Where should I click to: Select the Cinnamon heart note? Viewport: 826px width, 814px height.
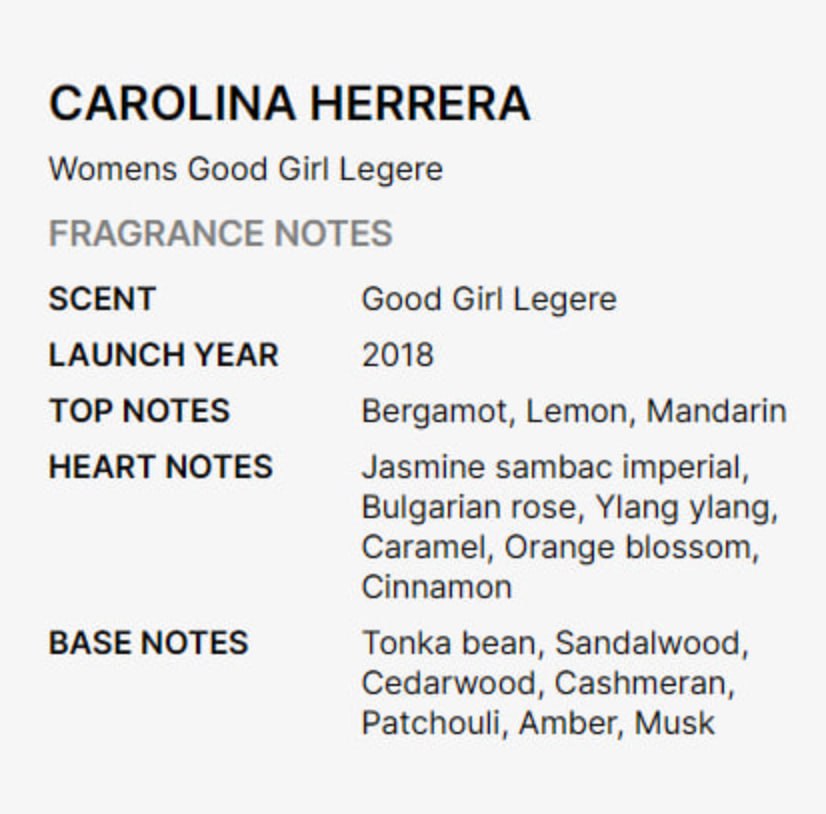pyautogui.click(x=436, y=587)
